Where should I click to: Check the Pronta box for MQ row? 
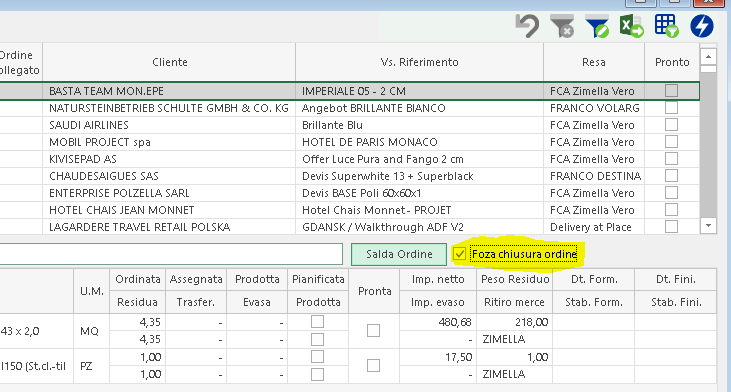pos(373,330)
